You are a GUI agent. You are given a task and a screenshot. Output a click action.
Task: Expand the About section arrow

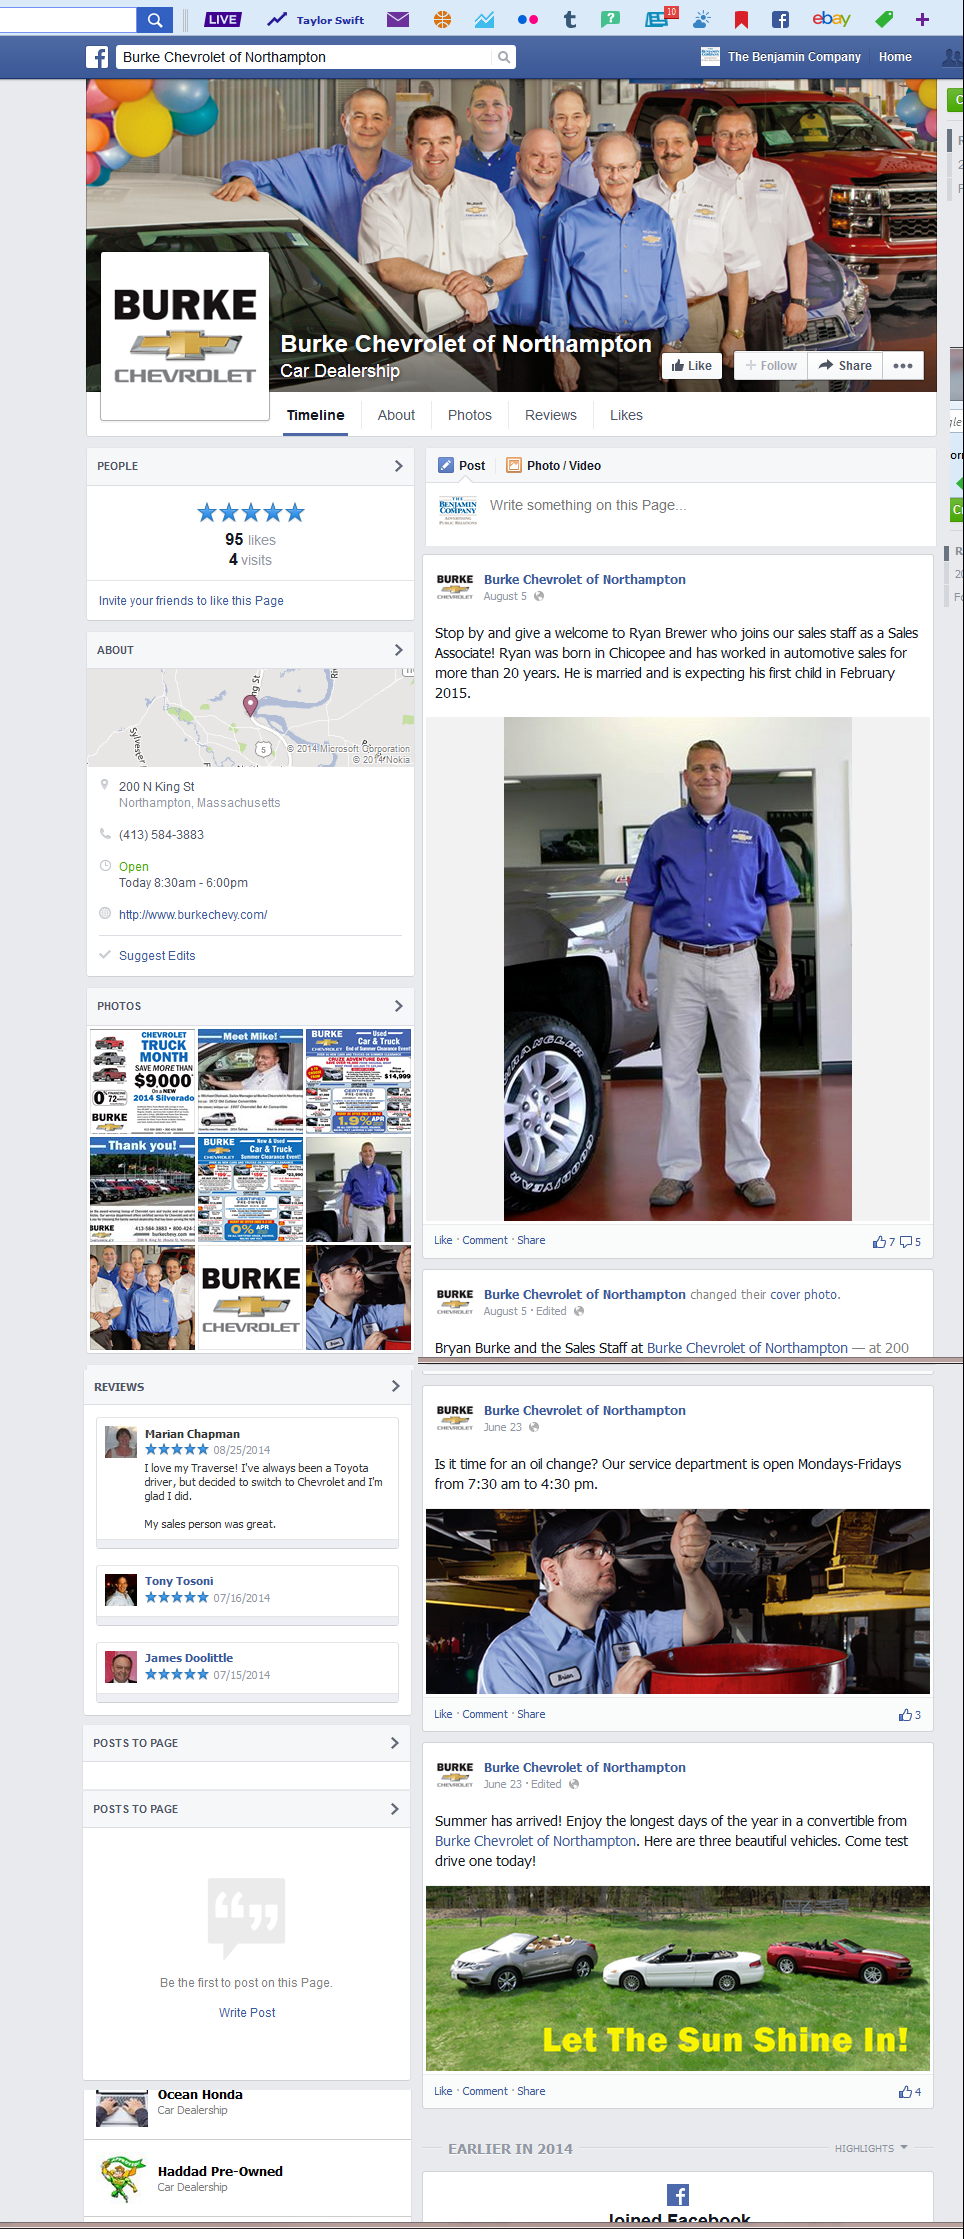point(398,650)
